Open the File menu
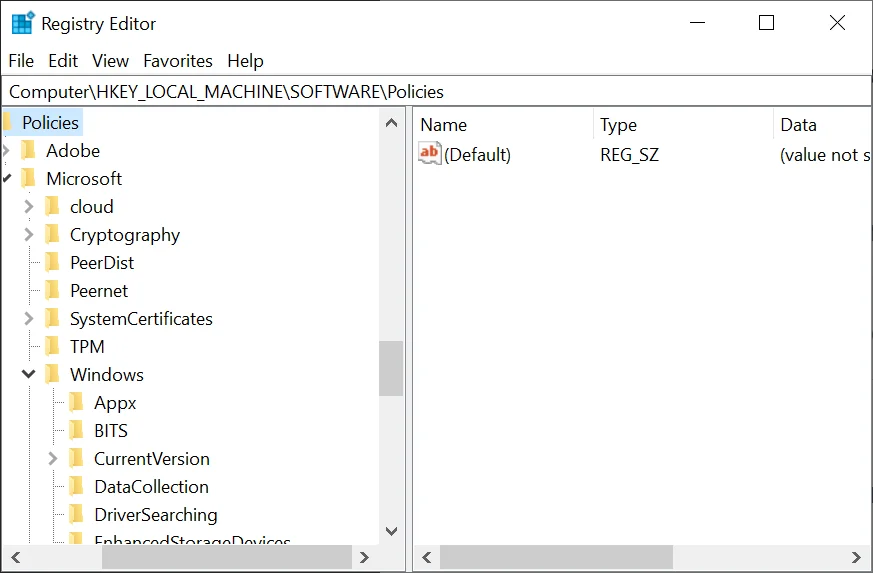Viewport: 873px width, 573px height. [21, 61]
